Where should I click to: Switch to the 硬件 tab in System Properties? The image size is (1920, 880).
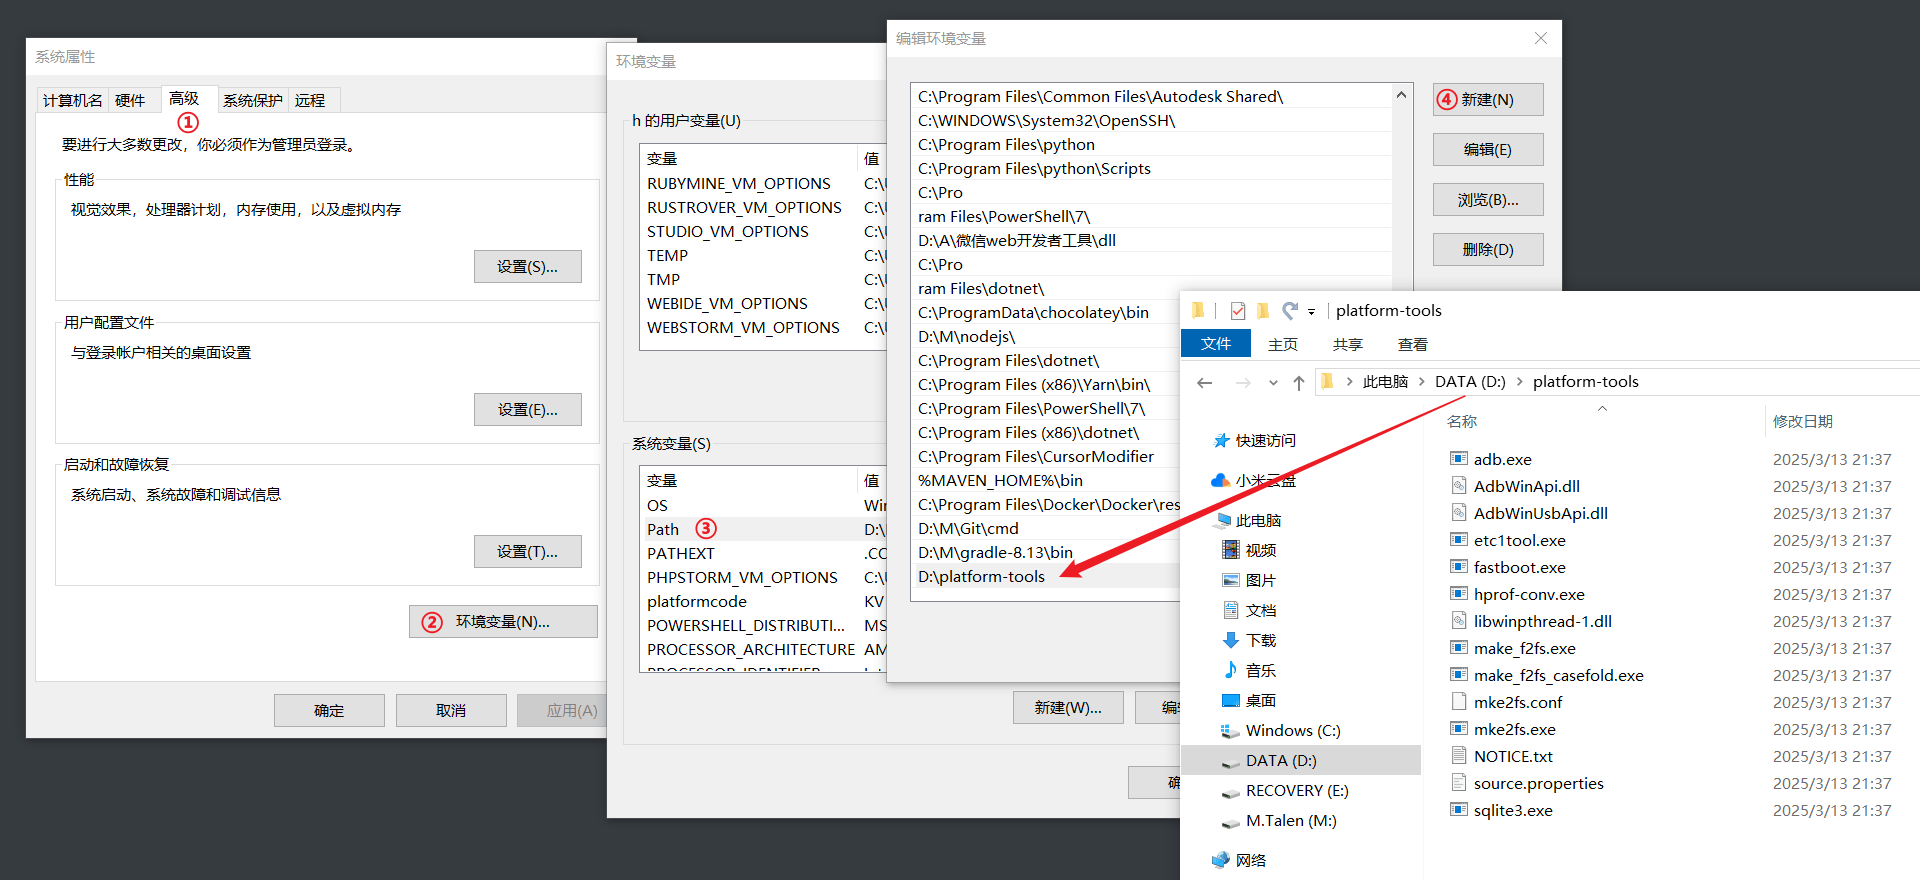pos(130,100)
